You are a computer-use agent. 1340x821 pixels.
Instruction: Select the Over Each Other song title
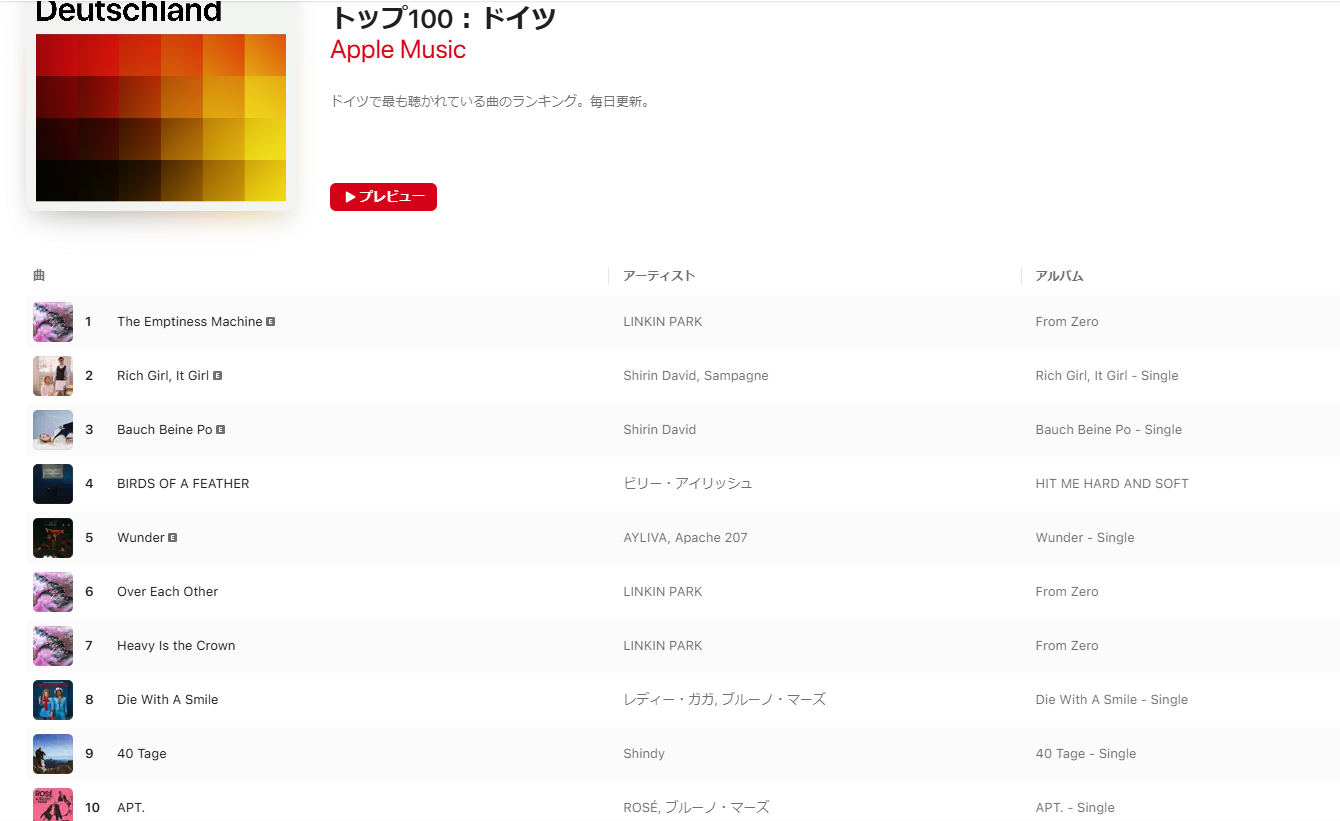pos(167,592)
